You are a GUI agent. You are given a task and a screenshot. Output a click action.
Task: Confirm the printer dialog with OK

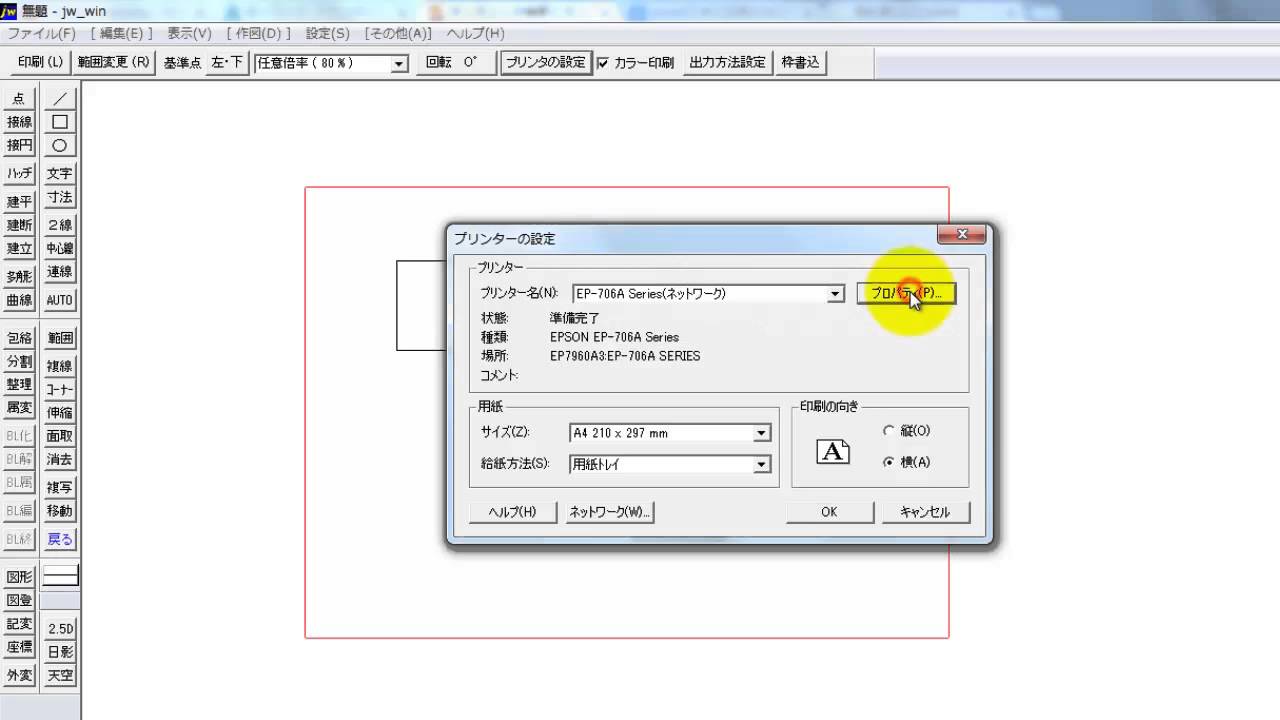829,511
